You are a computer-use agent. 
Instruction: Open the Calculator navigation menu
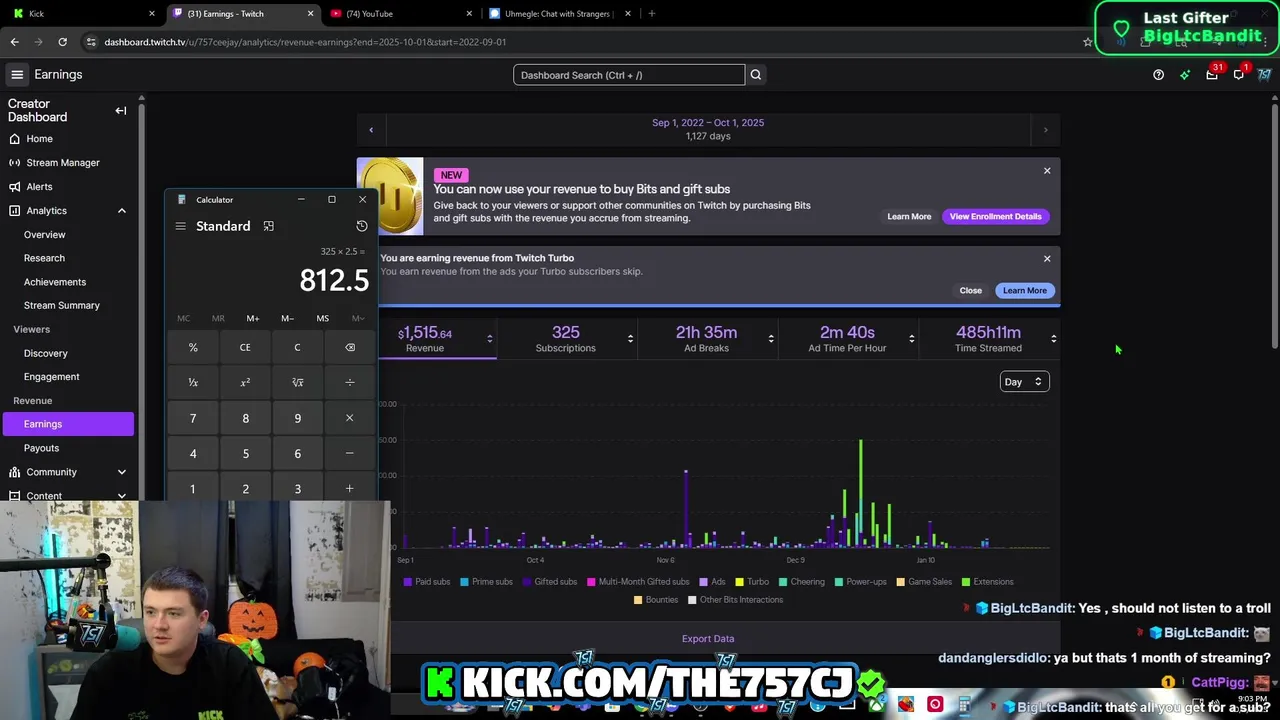(181, 226)
